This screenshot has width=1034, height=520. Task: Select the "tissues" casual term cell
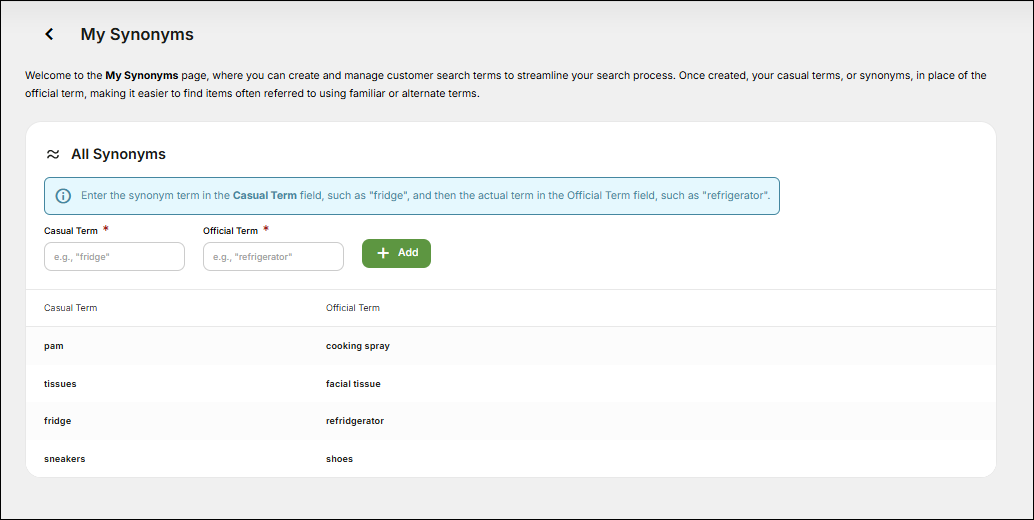point(60,384)
